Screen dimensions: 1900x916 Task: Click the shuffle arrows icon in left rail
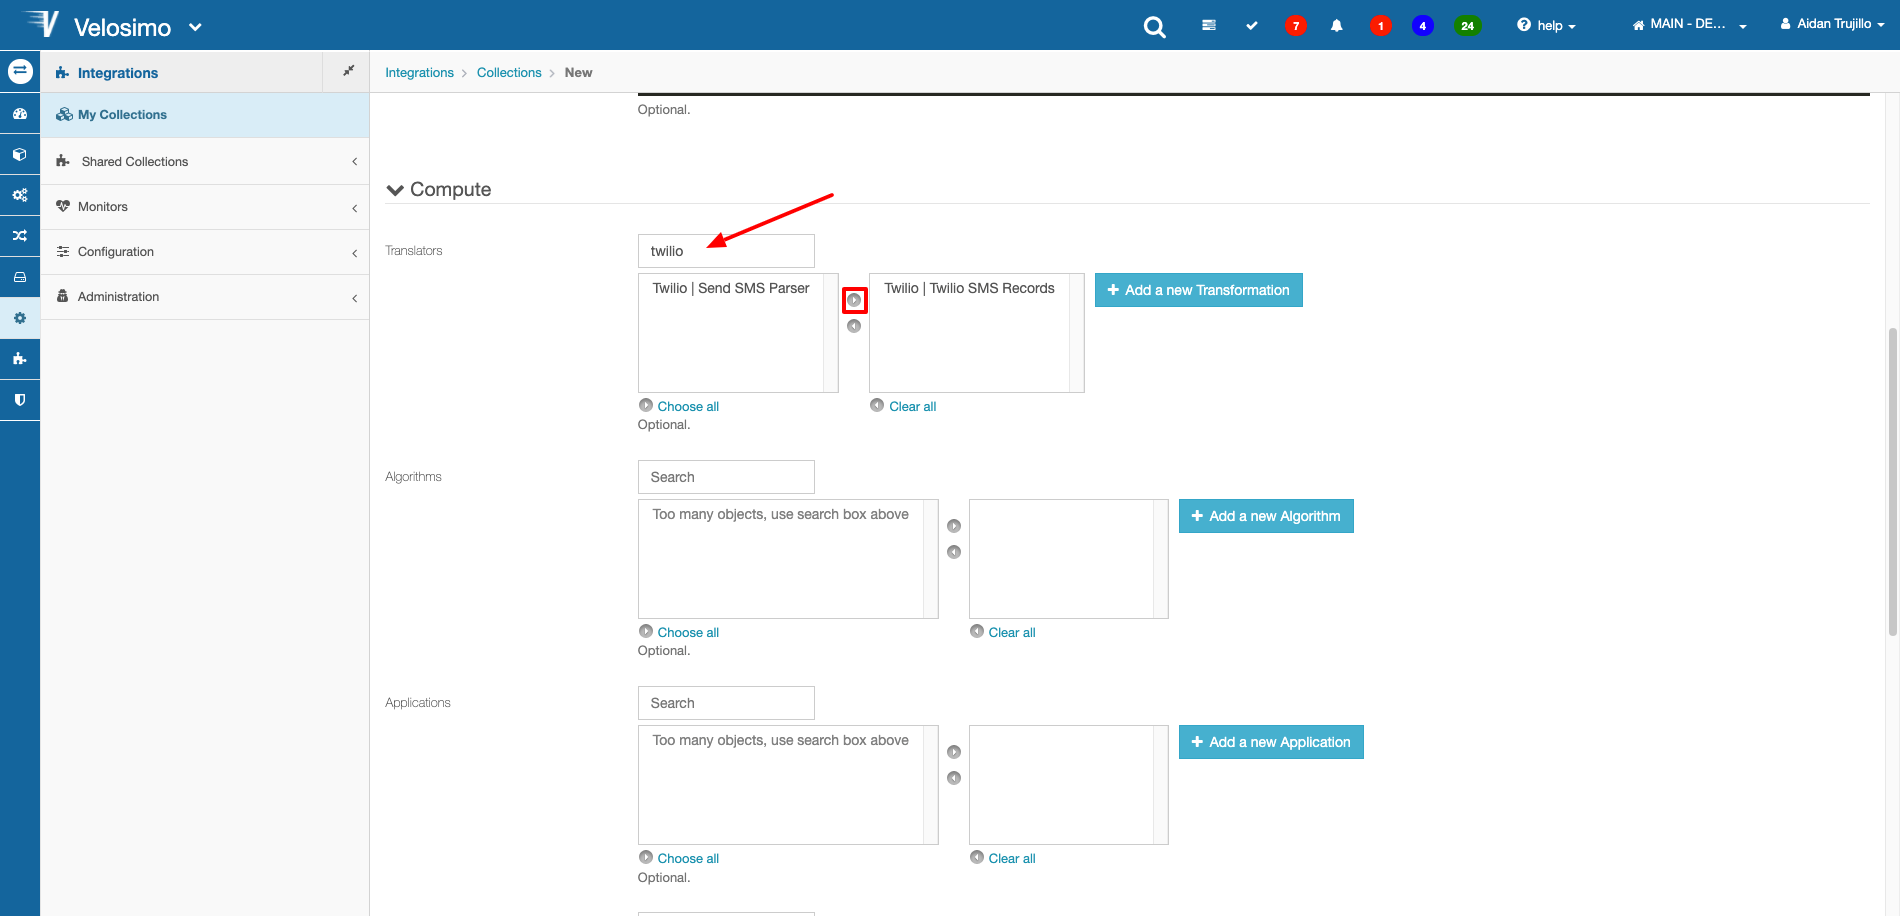20,236
